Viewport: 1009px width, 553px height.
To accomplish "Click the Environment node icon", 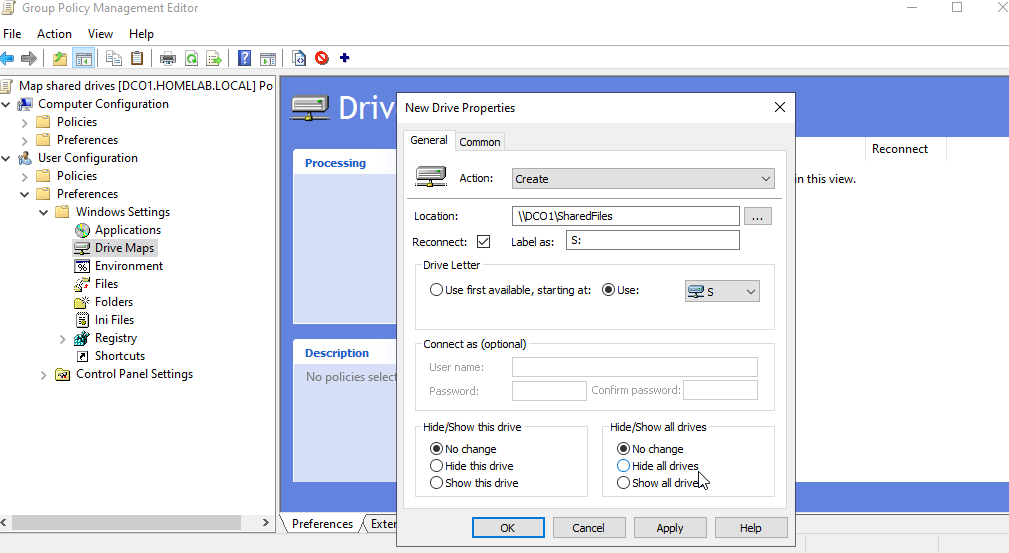I will pos(82,266).
